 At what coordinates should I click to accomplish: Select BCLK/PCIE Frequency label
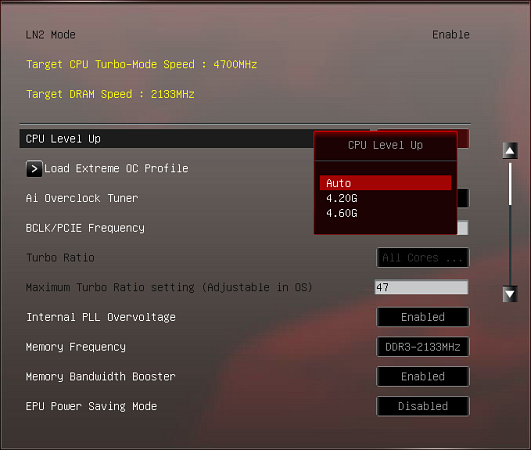tap(85, 228)
